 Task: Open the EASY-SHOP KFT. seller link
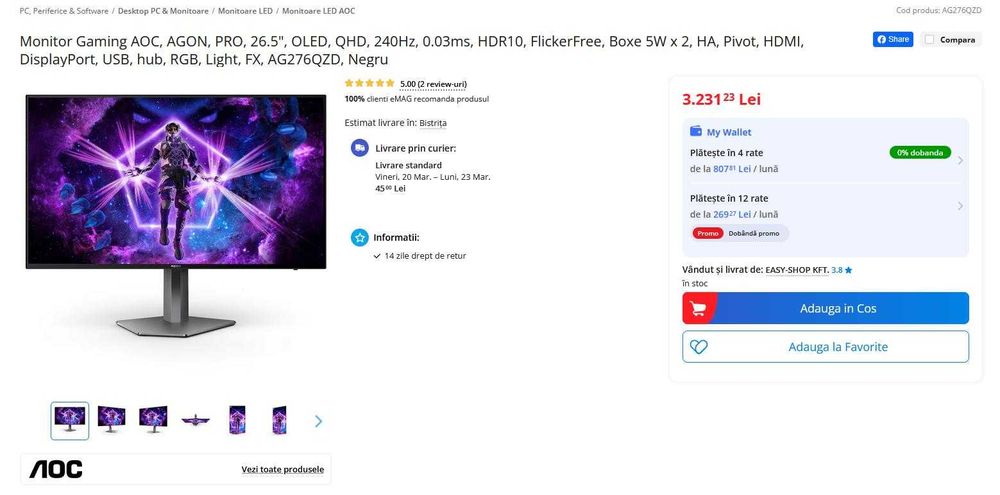[796, 270]
